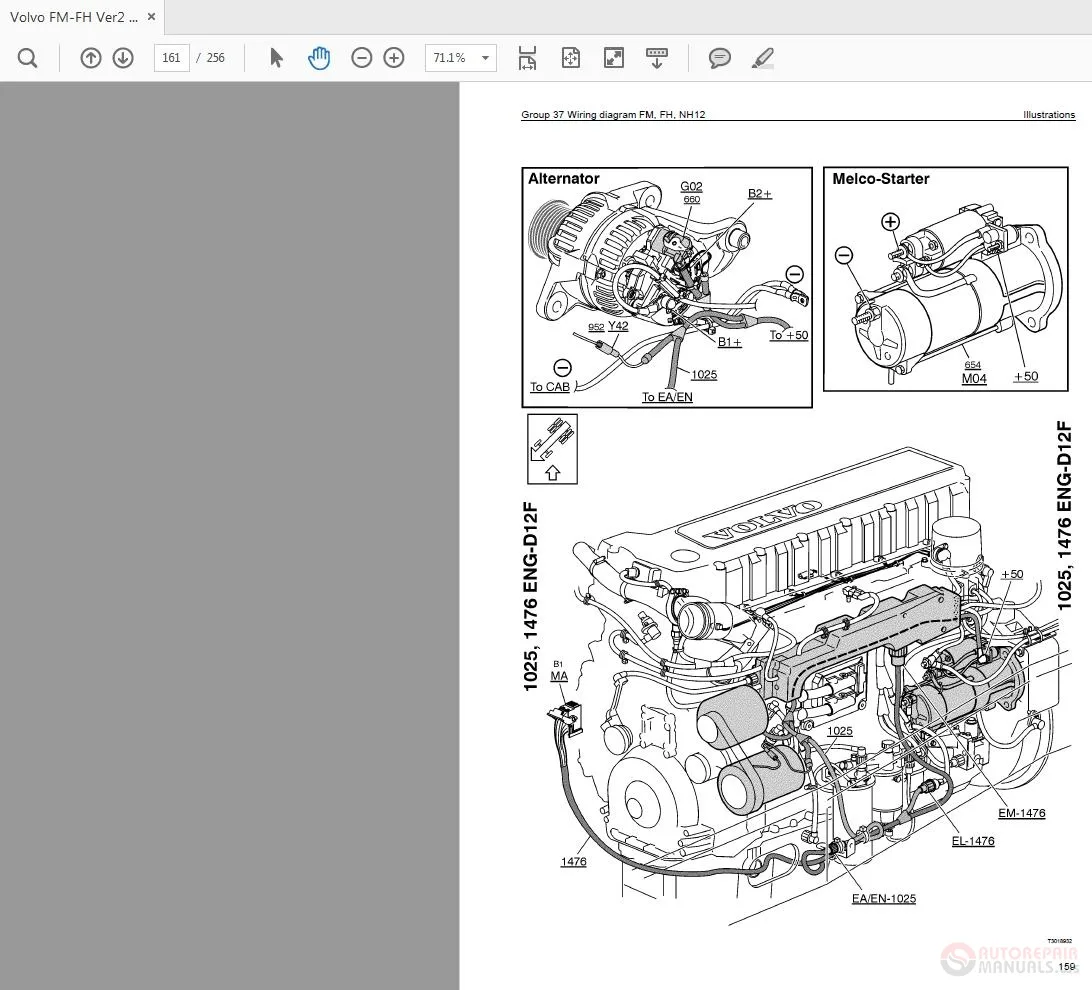The height and width of the screenshot is (990, 1092).
Task: Click the Y42 connector label
Action: point(618,326)
